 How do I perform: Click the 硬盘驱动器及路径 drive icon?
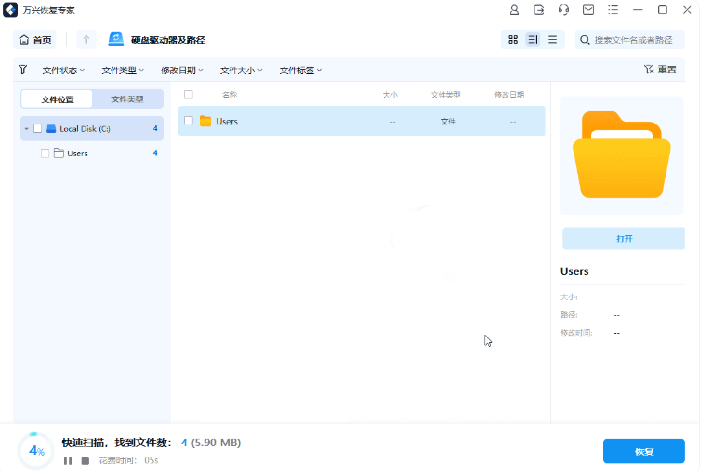coord(116,40)
